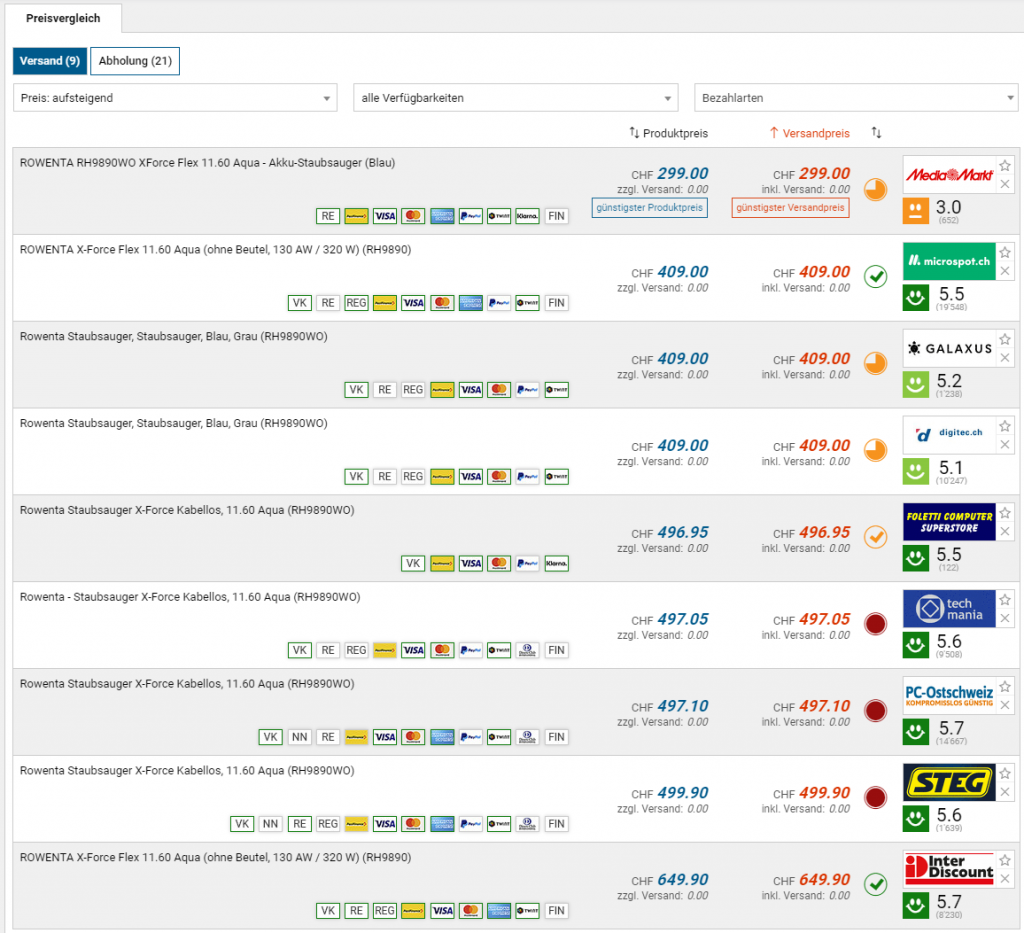Click the MediaMarkt shop logo

click(x=948, y=175)
